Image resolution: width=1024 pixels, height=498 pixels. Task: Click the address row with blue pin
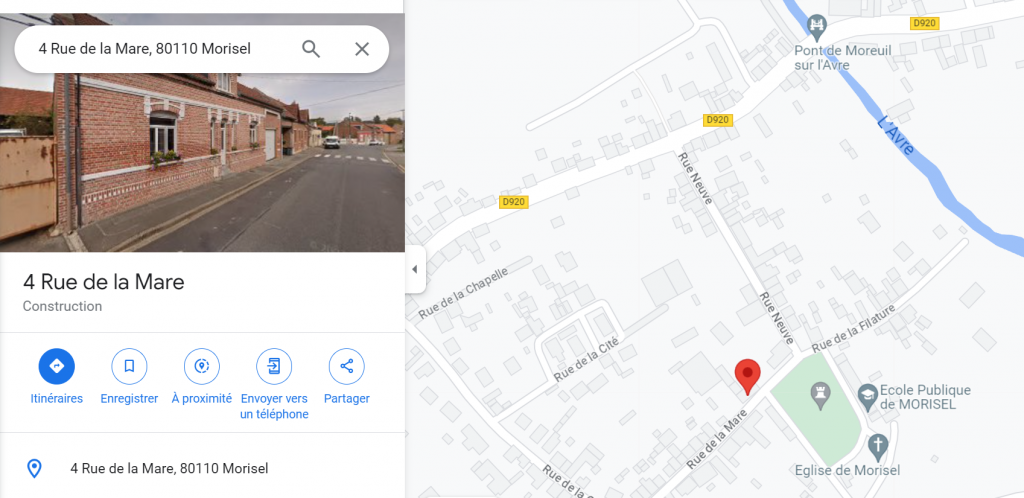pyautogui.click(x=202, y=469)
